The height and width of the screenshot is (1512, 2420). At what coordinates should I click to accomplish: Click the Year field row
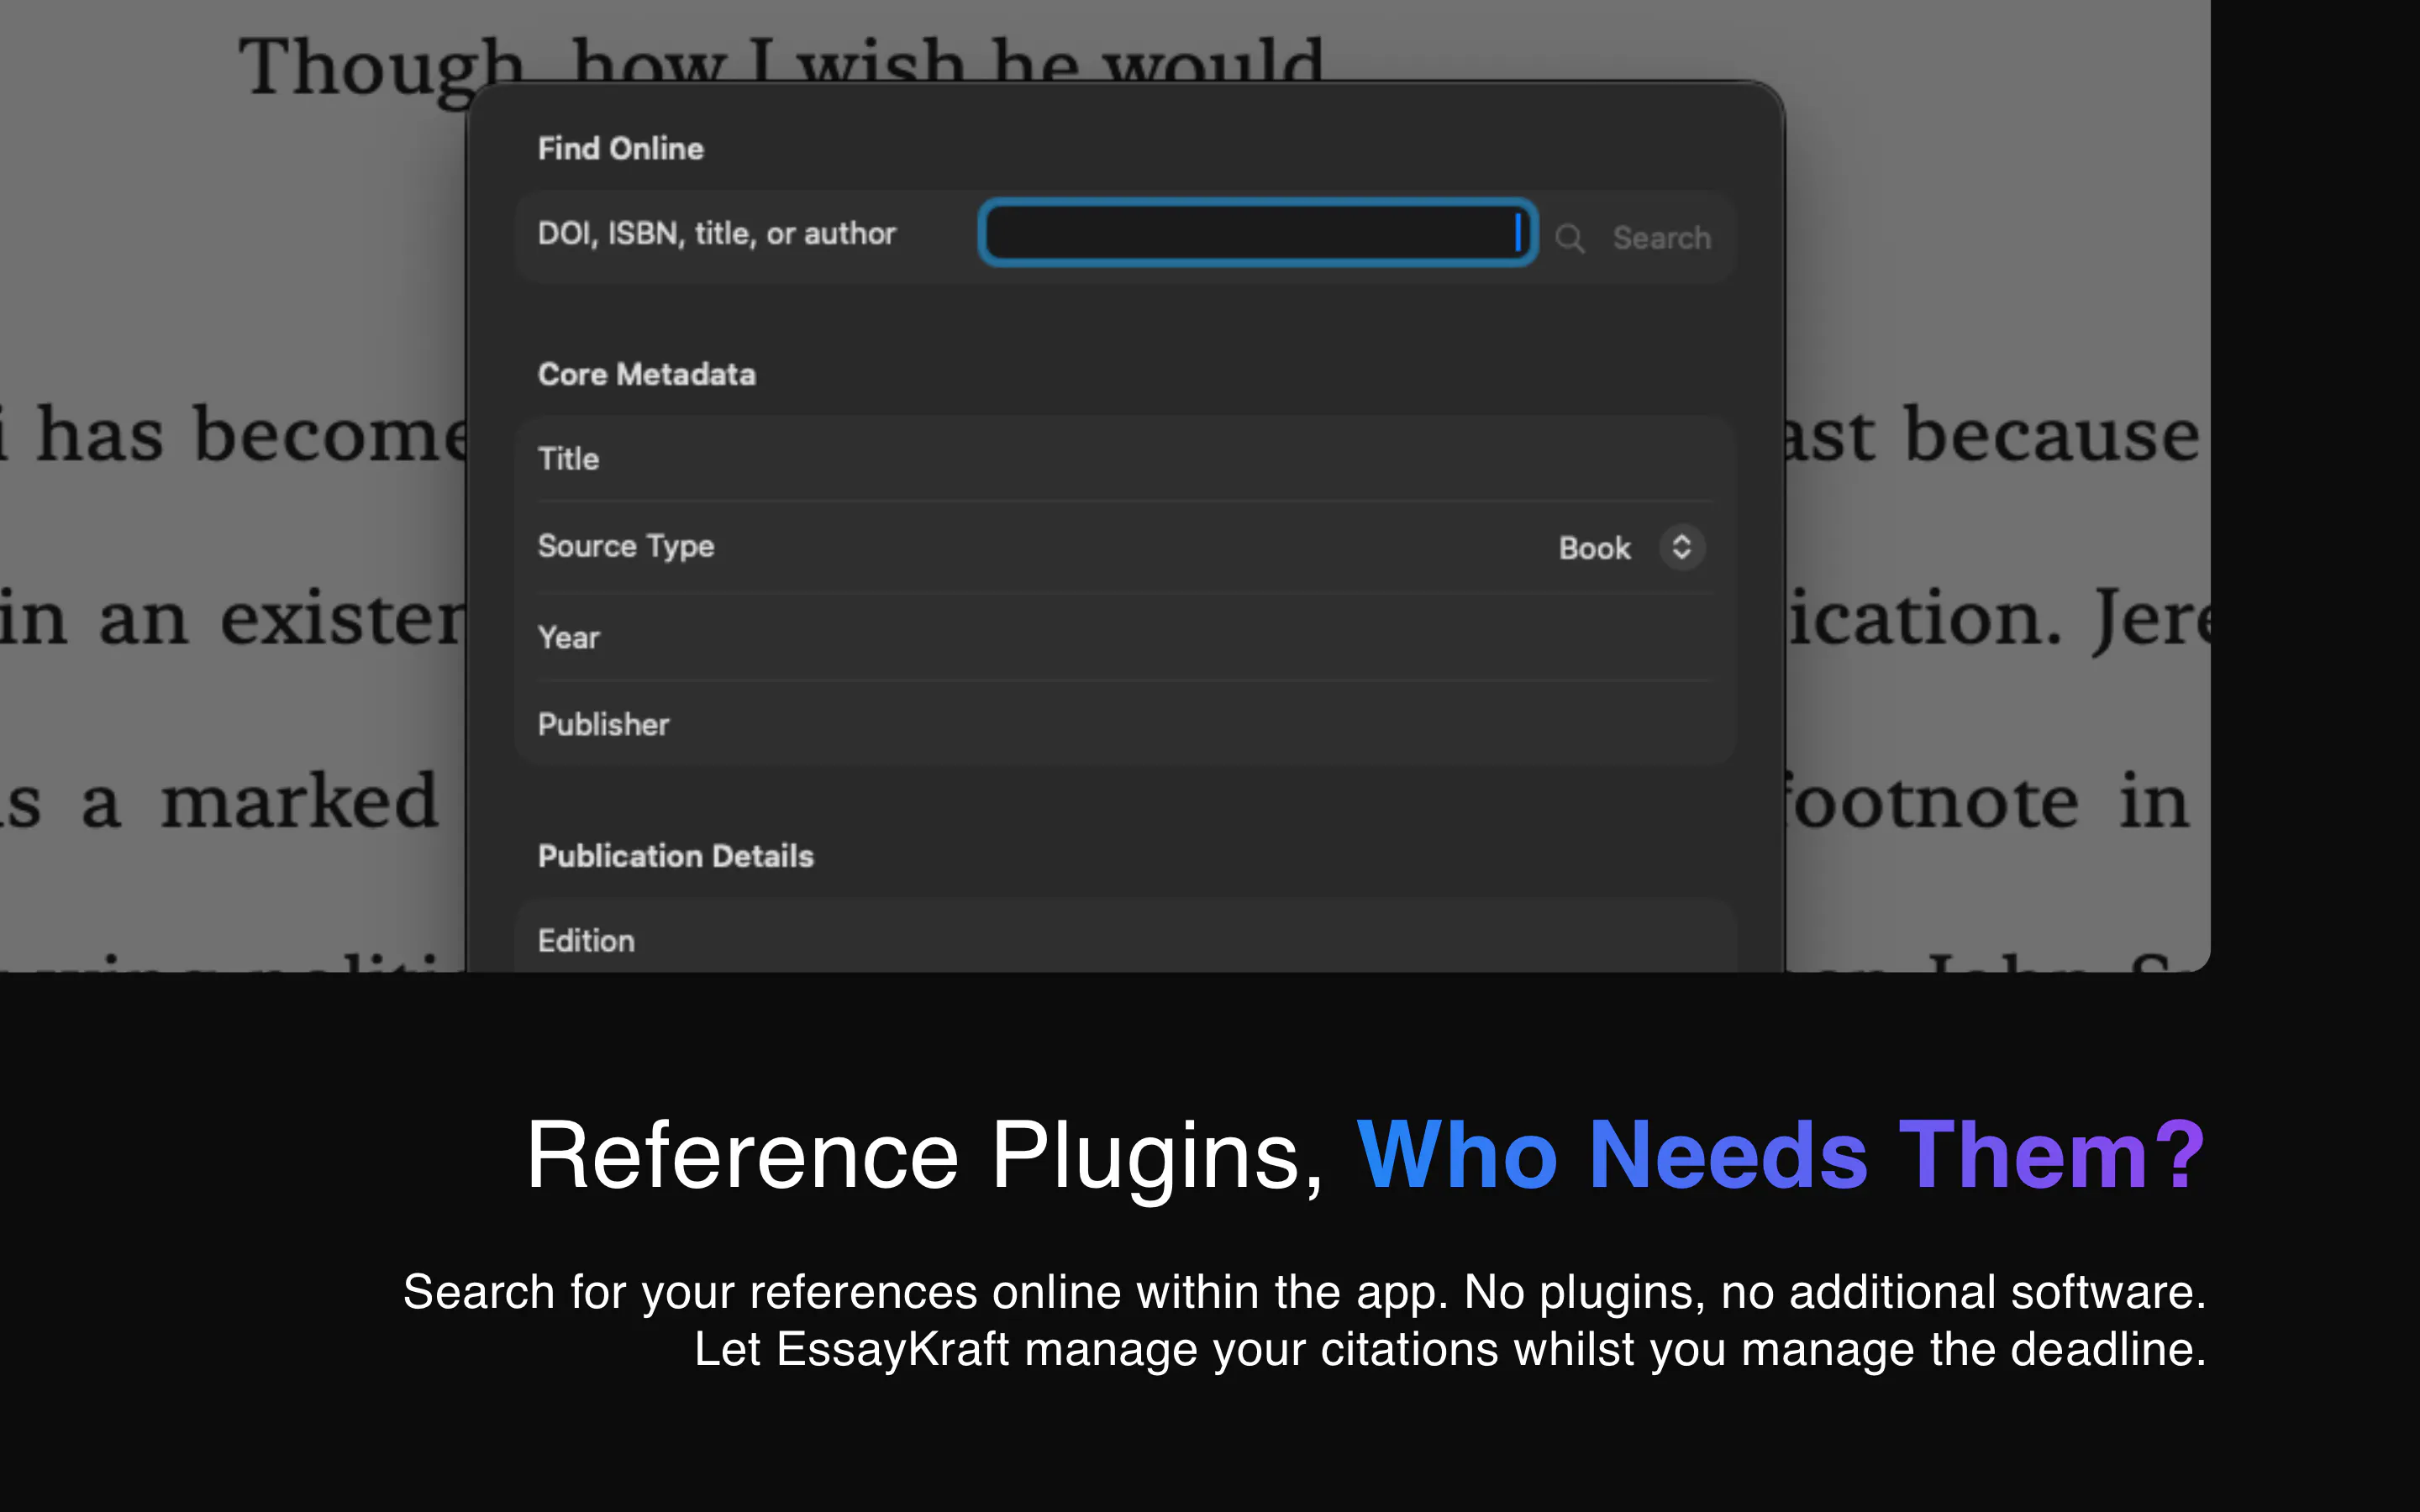pyautogui.click(x=1125, y=637)
